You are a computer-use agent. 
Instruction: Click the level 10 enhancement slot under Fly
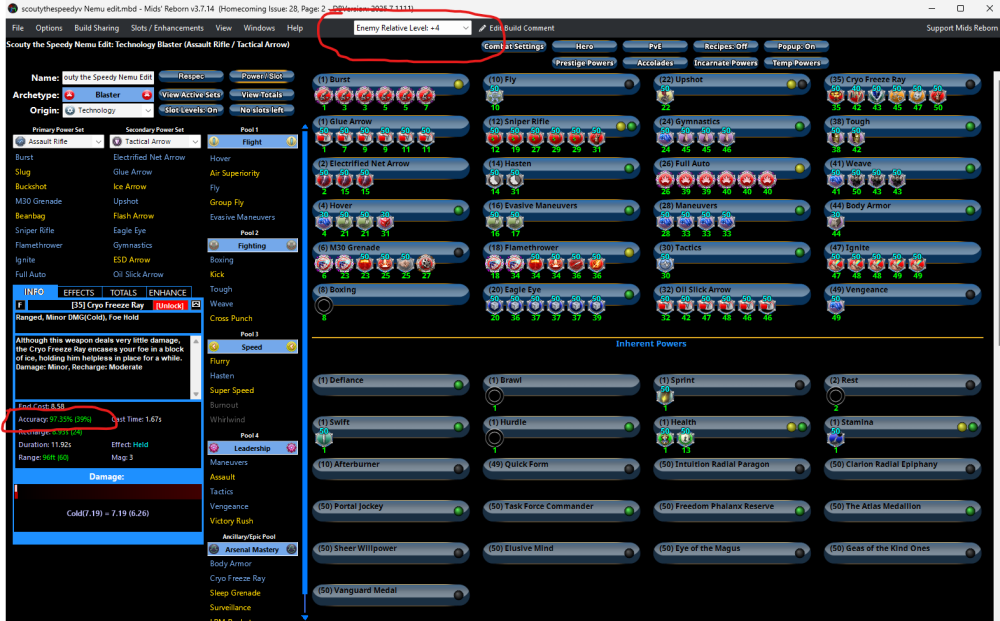click(494, 95)
